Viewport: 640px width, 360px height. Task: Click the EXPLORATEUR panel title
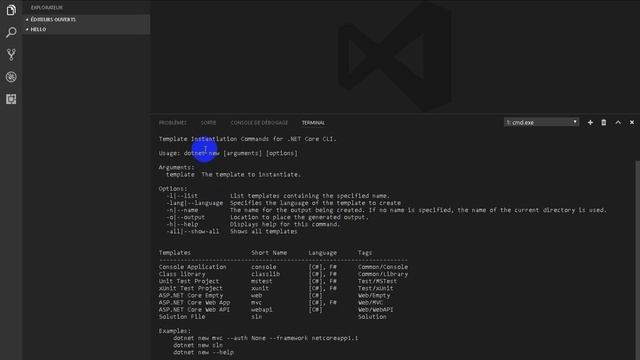coord(47,7)
